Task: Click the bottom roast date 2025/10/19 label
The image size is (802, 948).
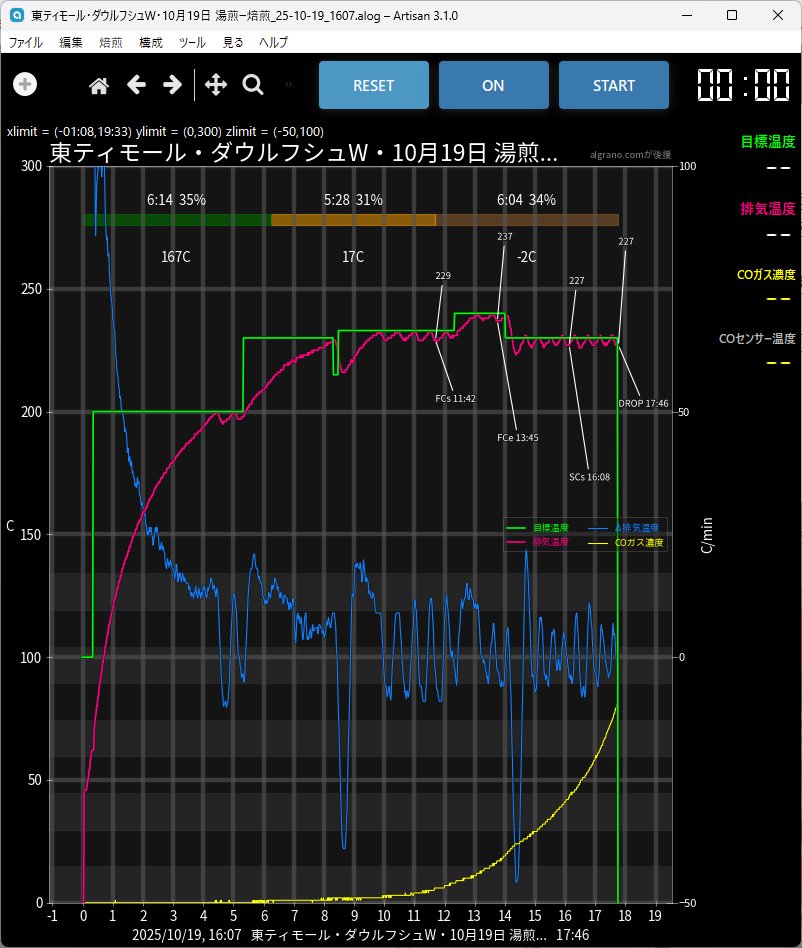Action: (x=187, y=935)
